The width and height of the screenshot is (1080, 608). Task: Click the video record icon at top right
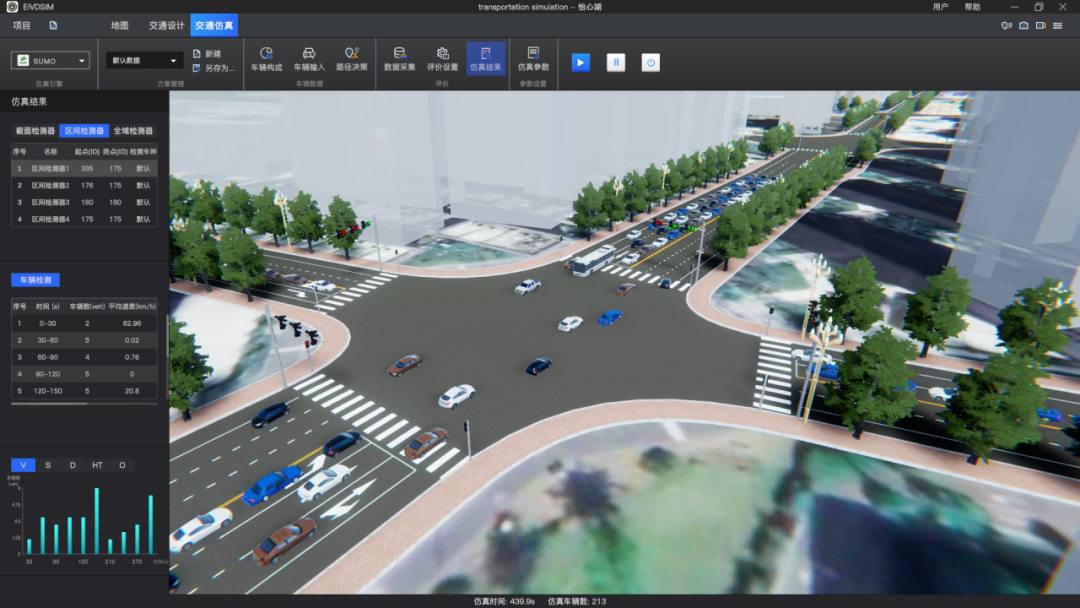coord(1041,25)
